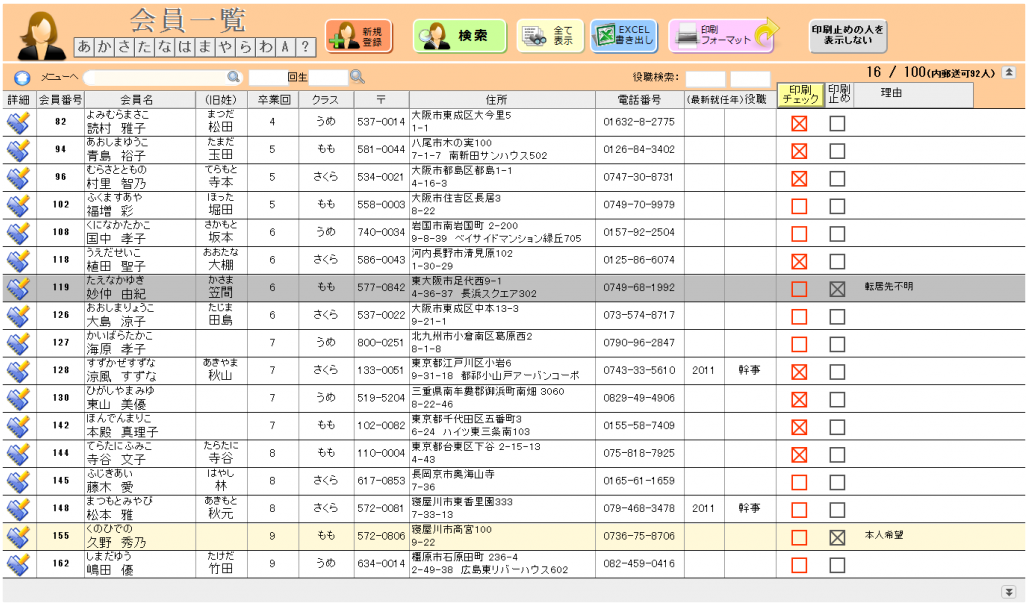Click the 会員番号 column header

point(60,100)
